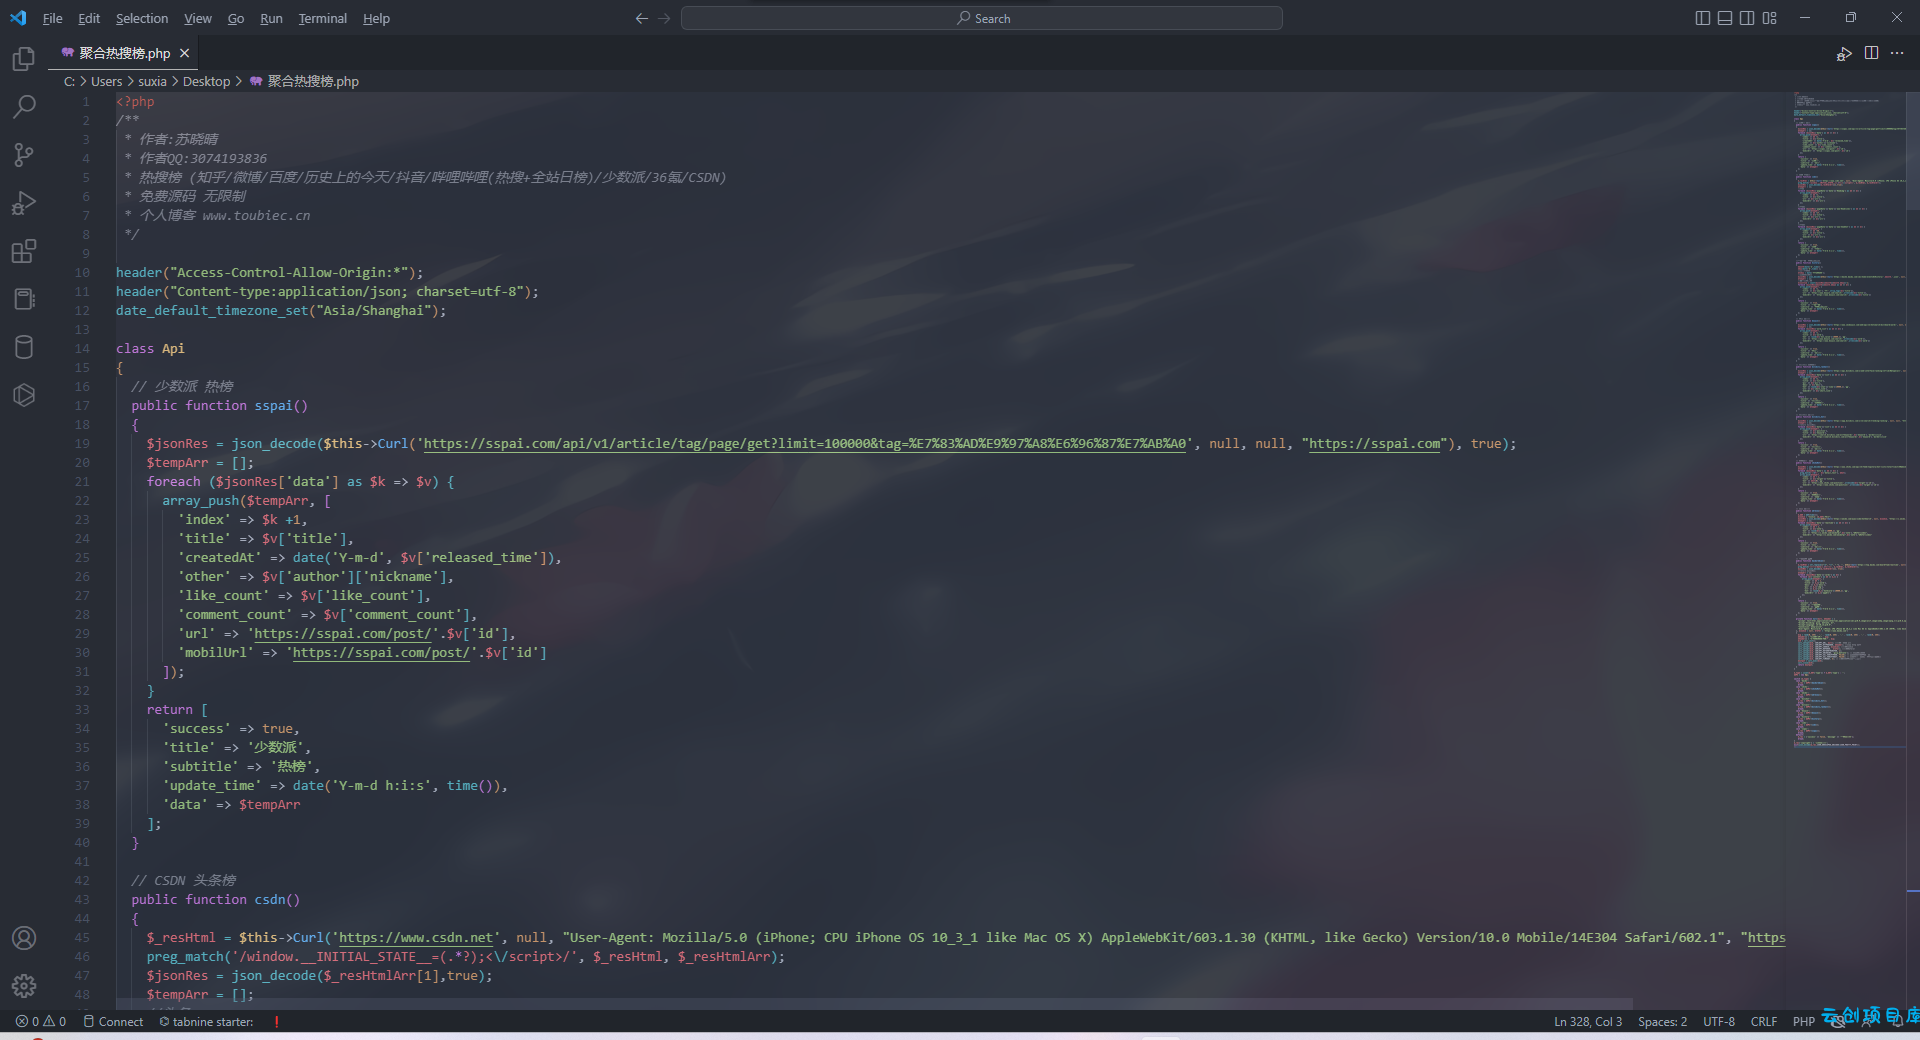Open the Explorer view in activity bar
The width and height of the screenshot is (1920, 1040).
(24, 59)
